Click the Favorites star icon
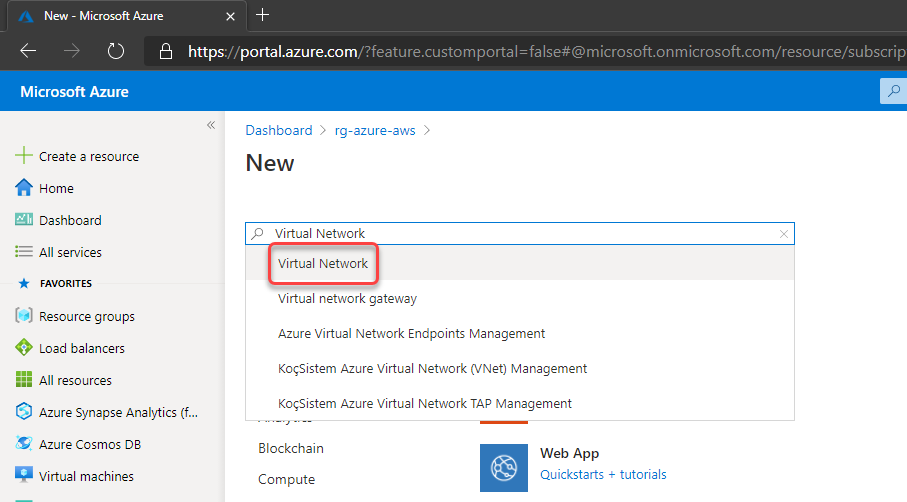The width and height of the screenshot is (907, 502). pos(24,283)
